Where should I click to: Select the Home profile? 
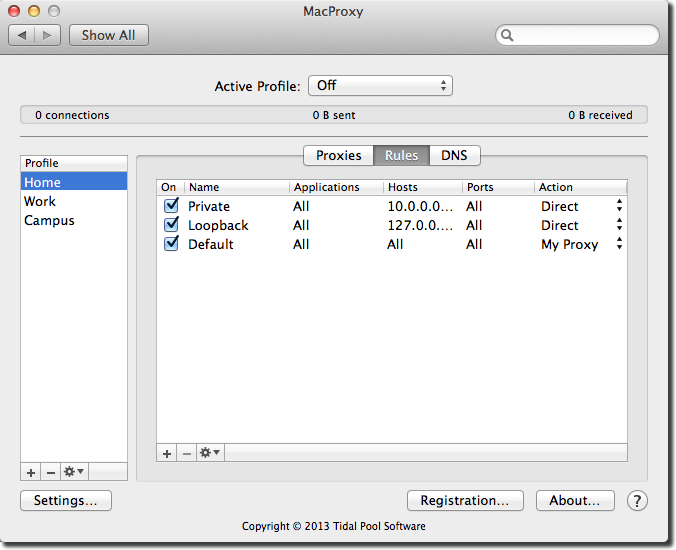(74, 181)
